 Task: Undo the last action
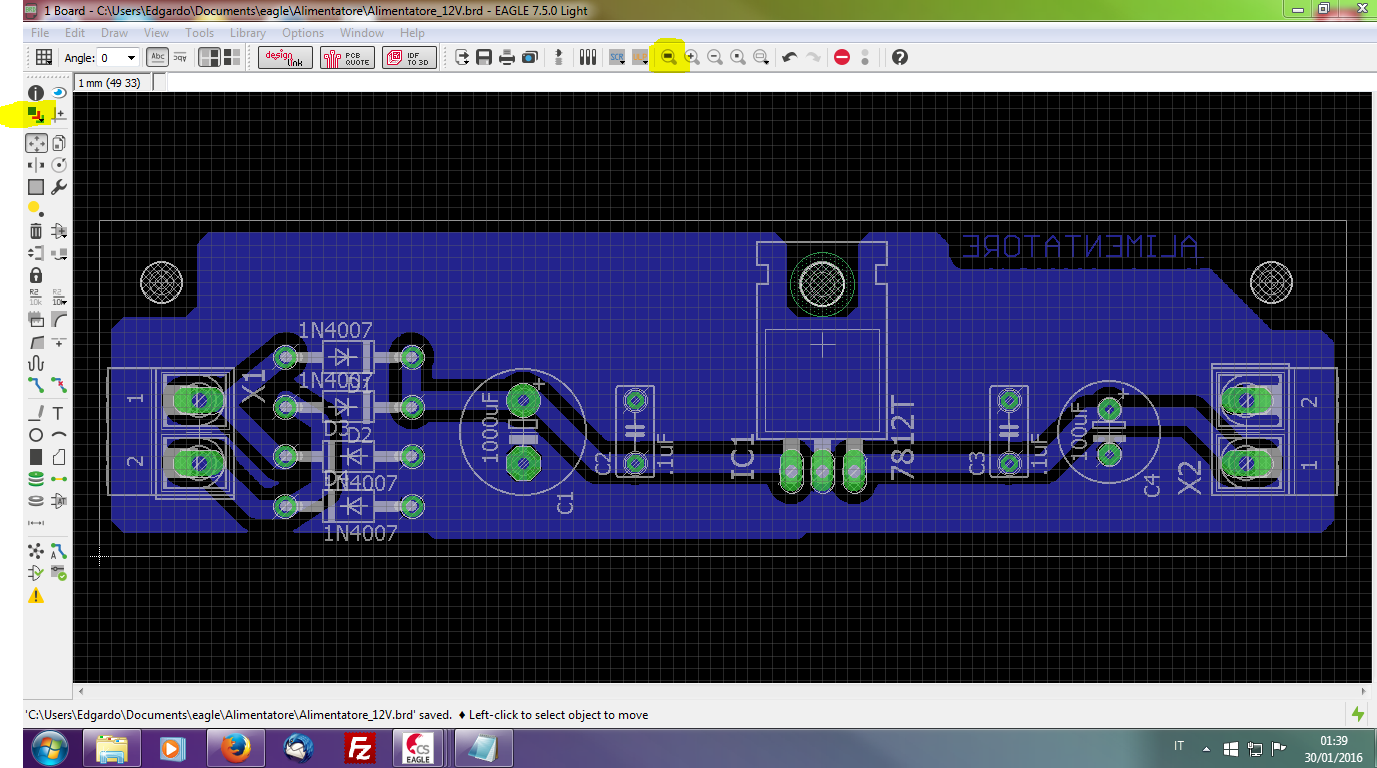point(790,58)
